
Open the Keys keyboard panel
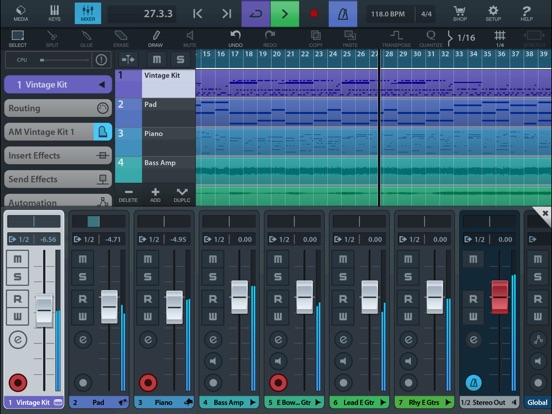[x=54, y=13]
